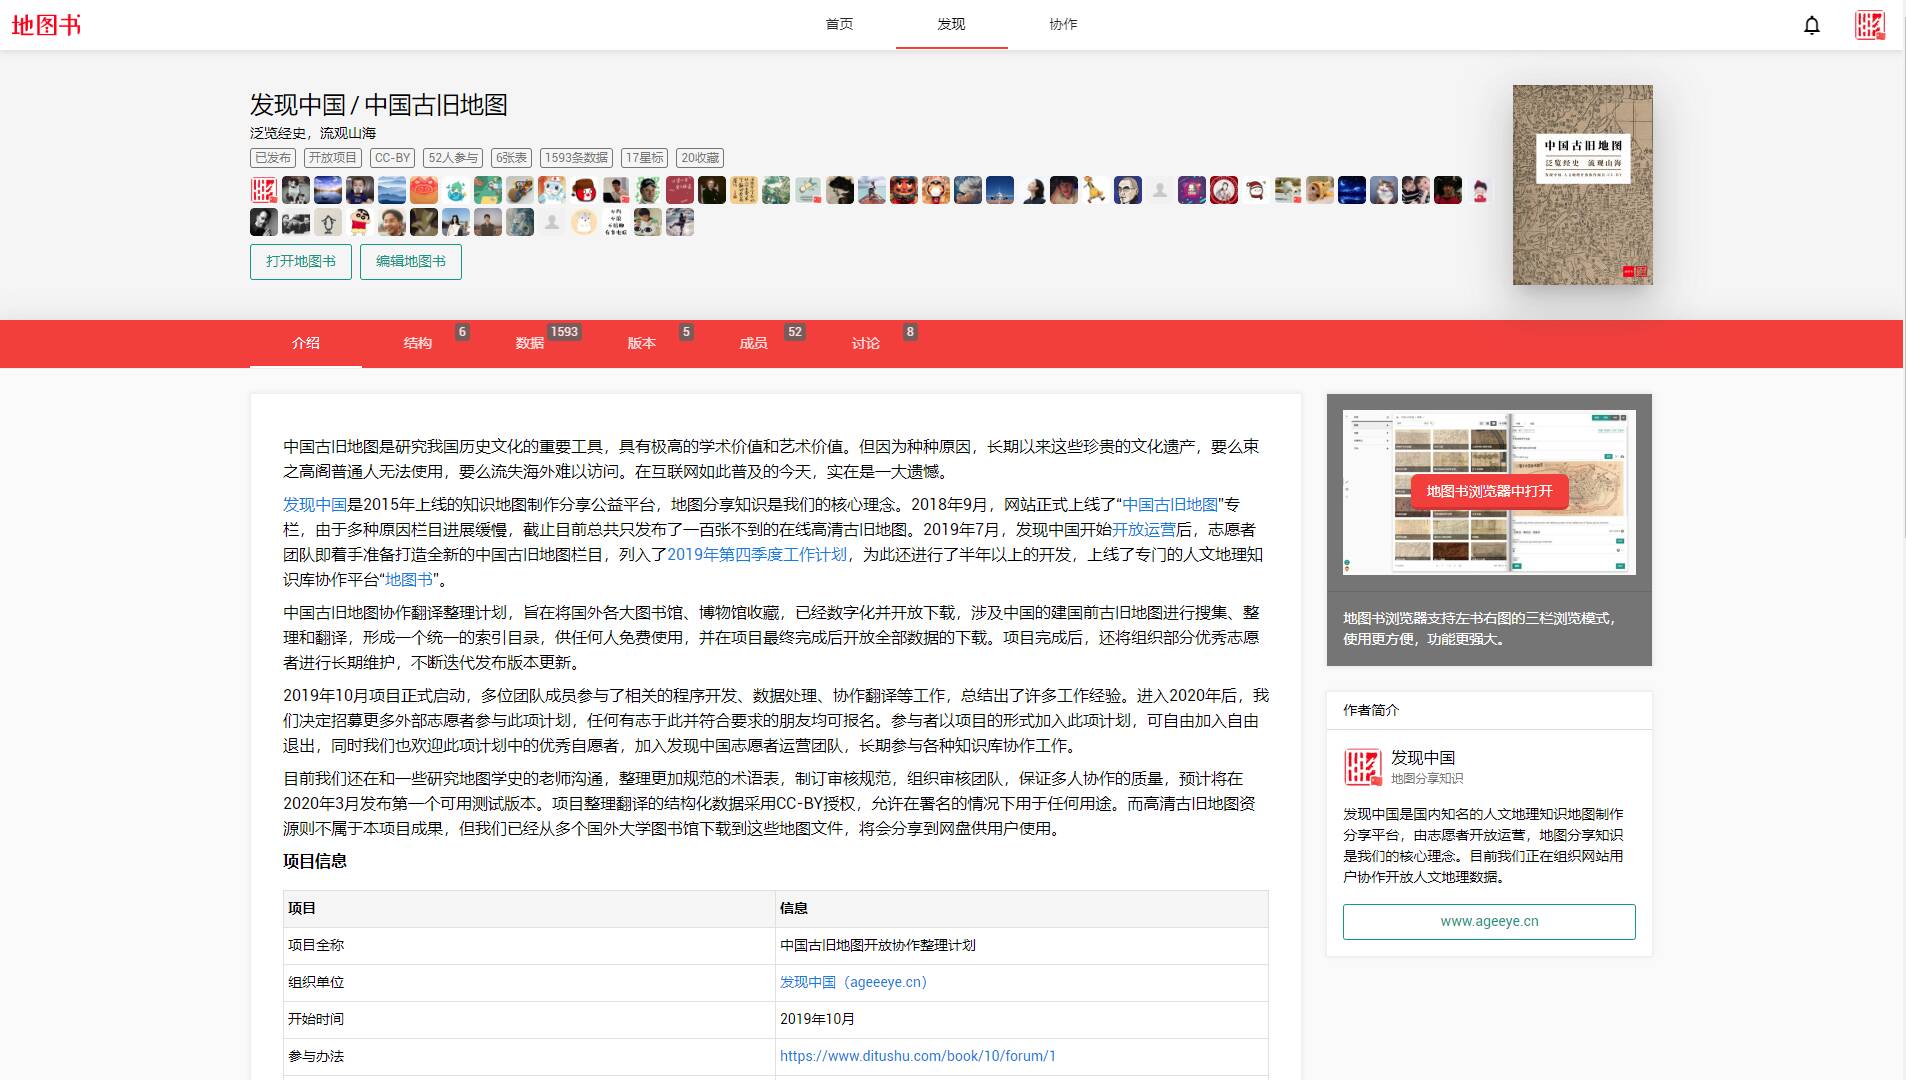Open the 2019年第四季度工作计划 link
1906x1080 pixels.
click(x=757, y=555)
